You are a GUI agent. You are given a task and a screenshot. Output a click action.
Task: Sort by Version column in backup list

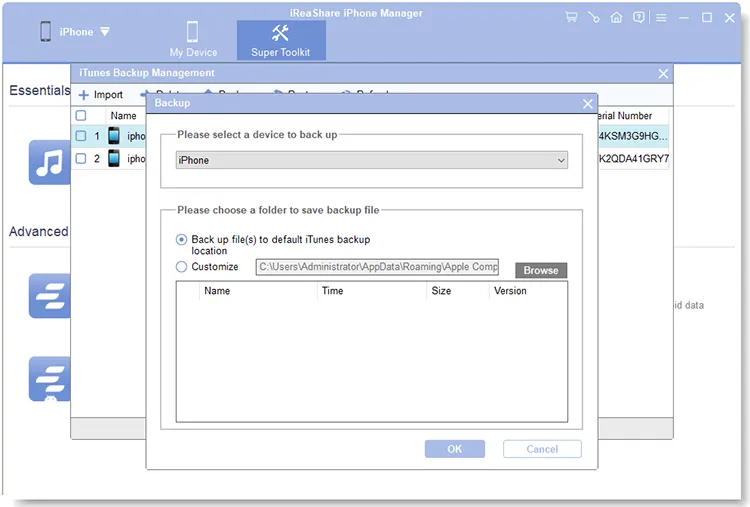click(x=528, y=291)
